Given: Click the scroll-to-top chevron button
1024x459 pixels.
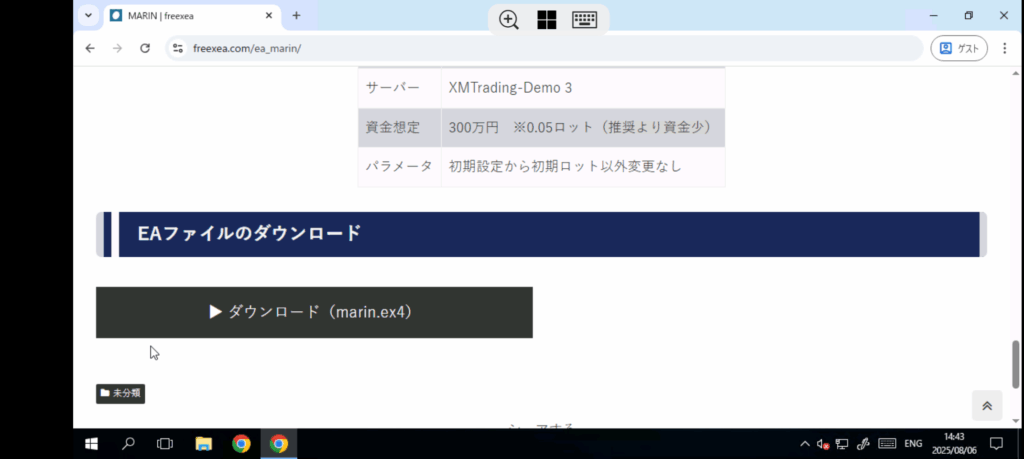Looking at the screenshot, I should coord(986,405).
